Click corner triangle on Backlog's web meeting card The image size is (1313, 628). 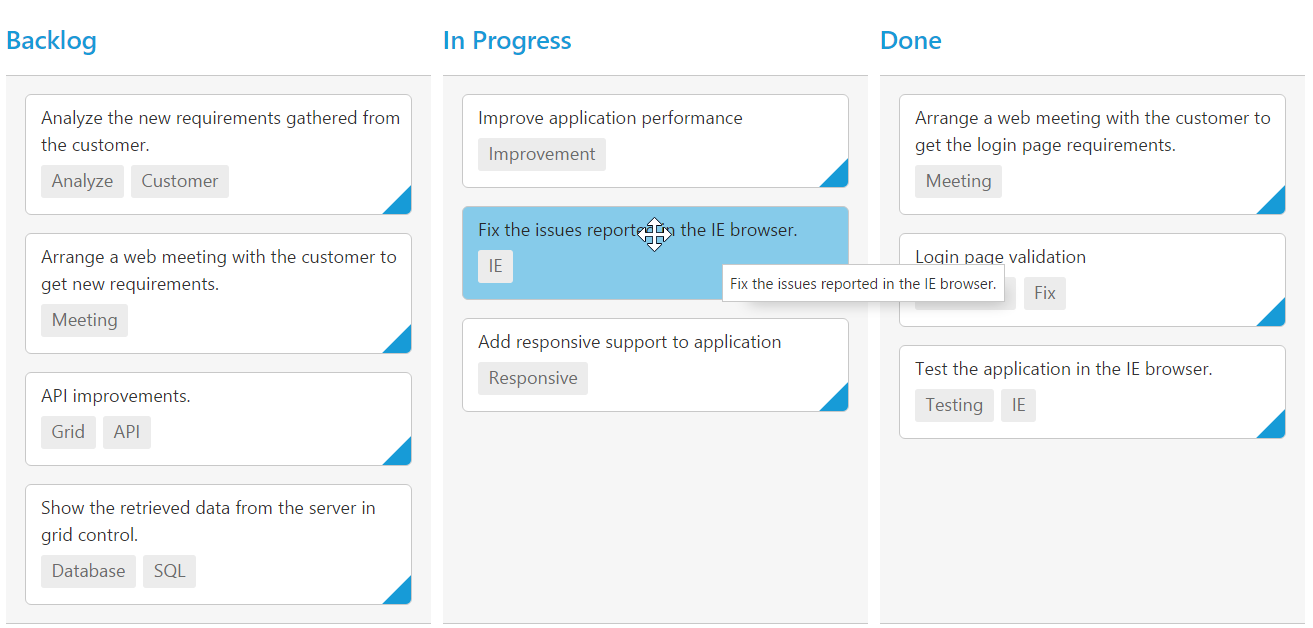pos(401,343)
